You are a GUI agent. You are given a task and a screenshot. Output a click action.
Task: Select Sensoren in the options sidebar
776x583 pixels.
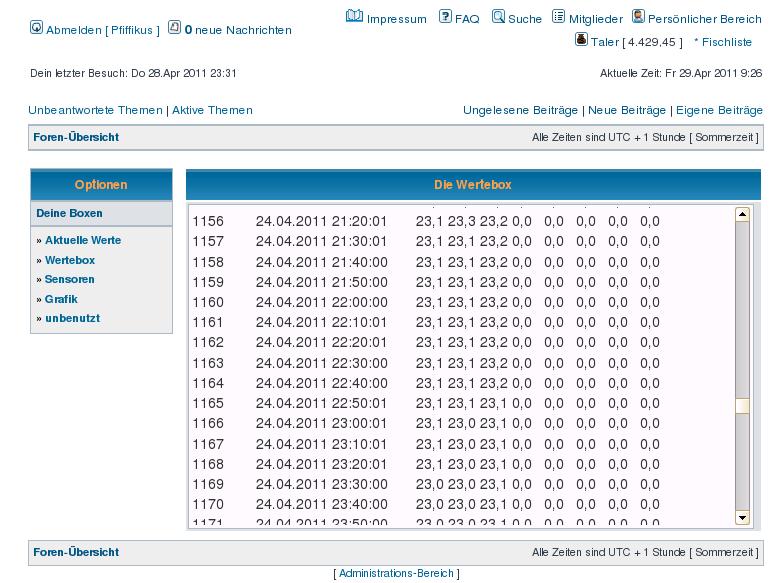[x=70, y=280]
